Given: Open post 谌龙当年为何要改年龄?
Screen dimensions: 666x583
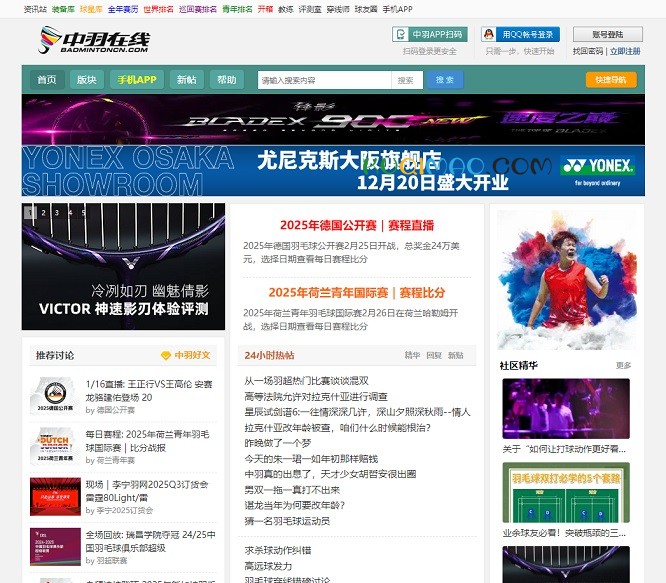Looking at the screenshot, I should pos(295,505).
